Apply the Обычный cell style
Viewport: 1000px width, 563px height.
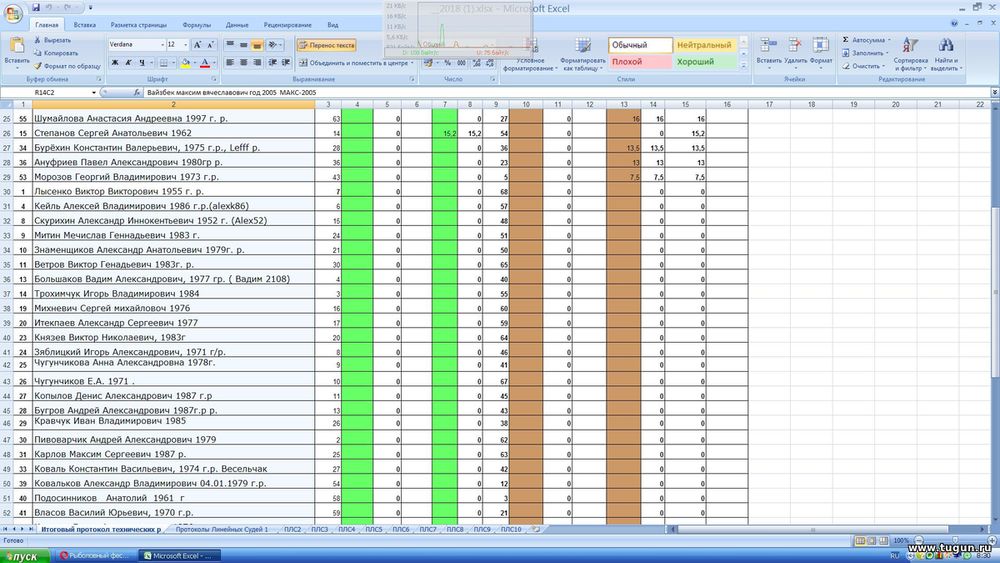point(640,45)
